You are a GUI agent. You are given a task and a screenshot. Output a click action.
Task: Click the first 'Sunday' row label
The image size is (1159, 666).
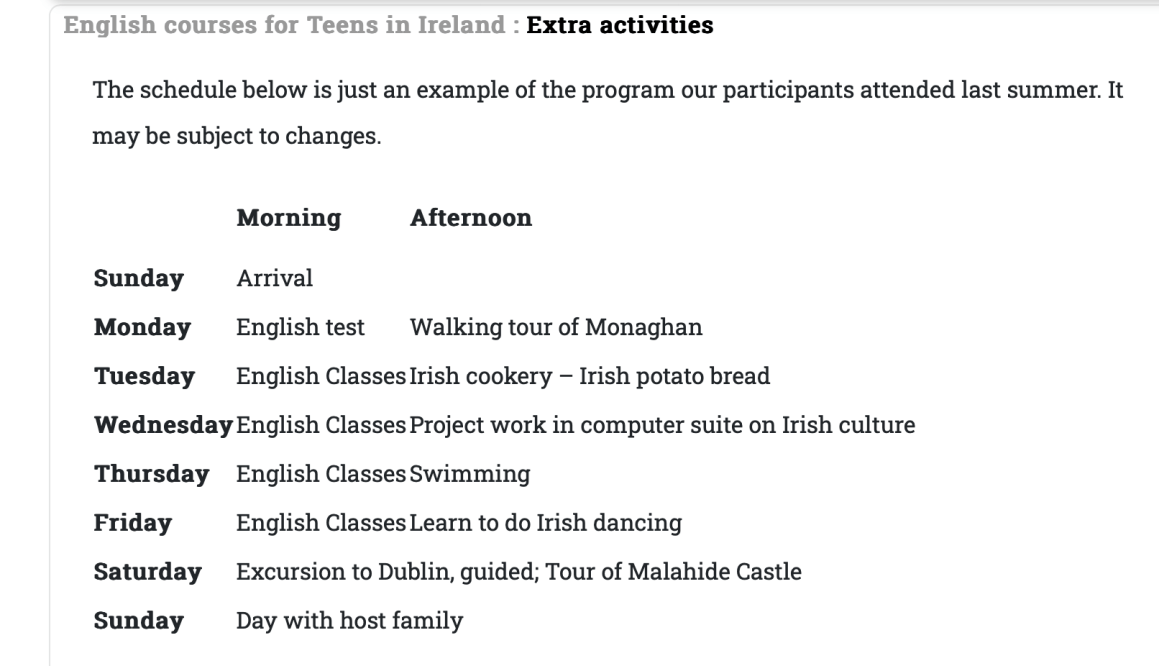pyautogui.click(x=138, y=279)
